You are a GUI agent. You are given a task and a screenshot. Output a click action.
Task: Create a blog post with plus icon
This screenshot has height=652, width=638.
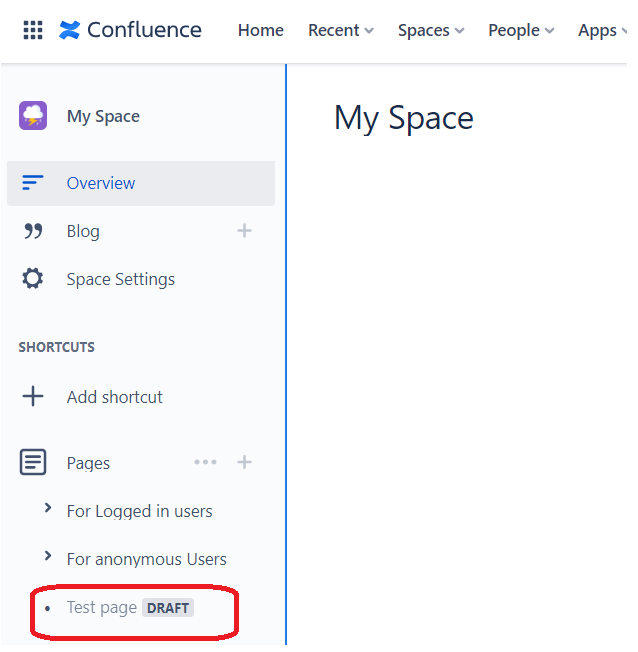(244, 231)
